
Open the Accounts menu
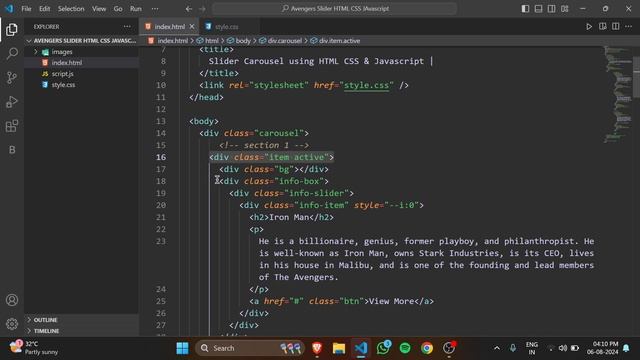12,300
